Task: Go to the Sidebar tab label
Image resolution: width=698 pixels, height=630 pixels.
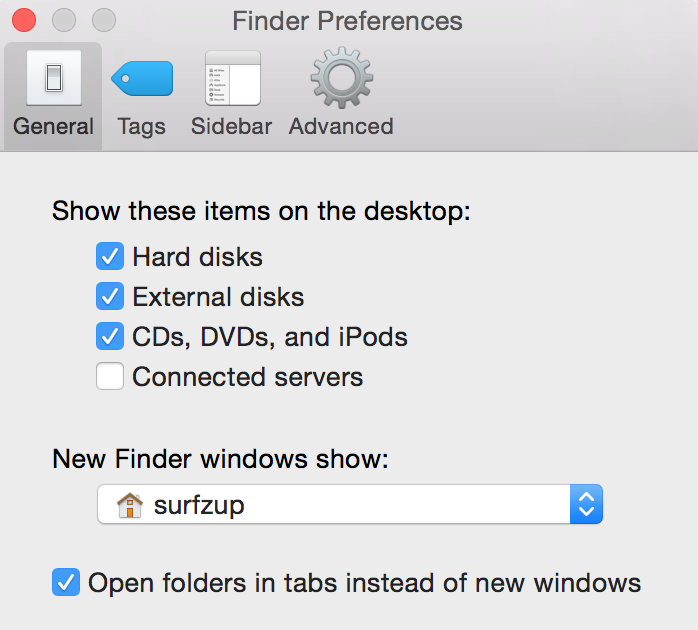Action: [232, 127]
